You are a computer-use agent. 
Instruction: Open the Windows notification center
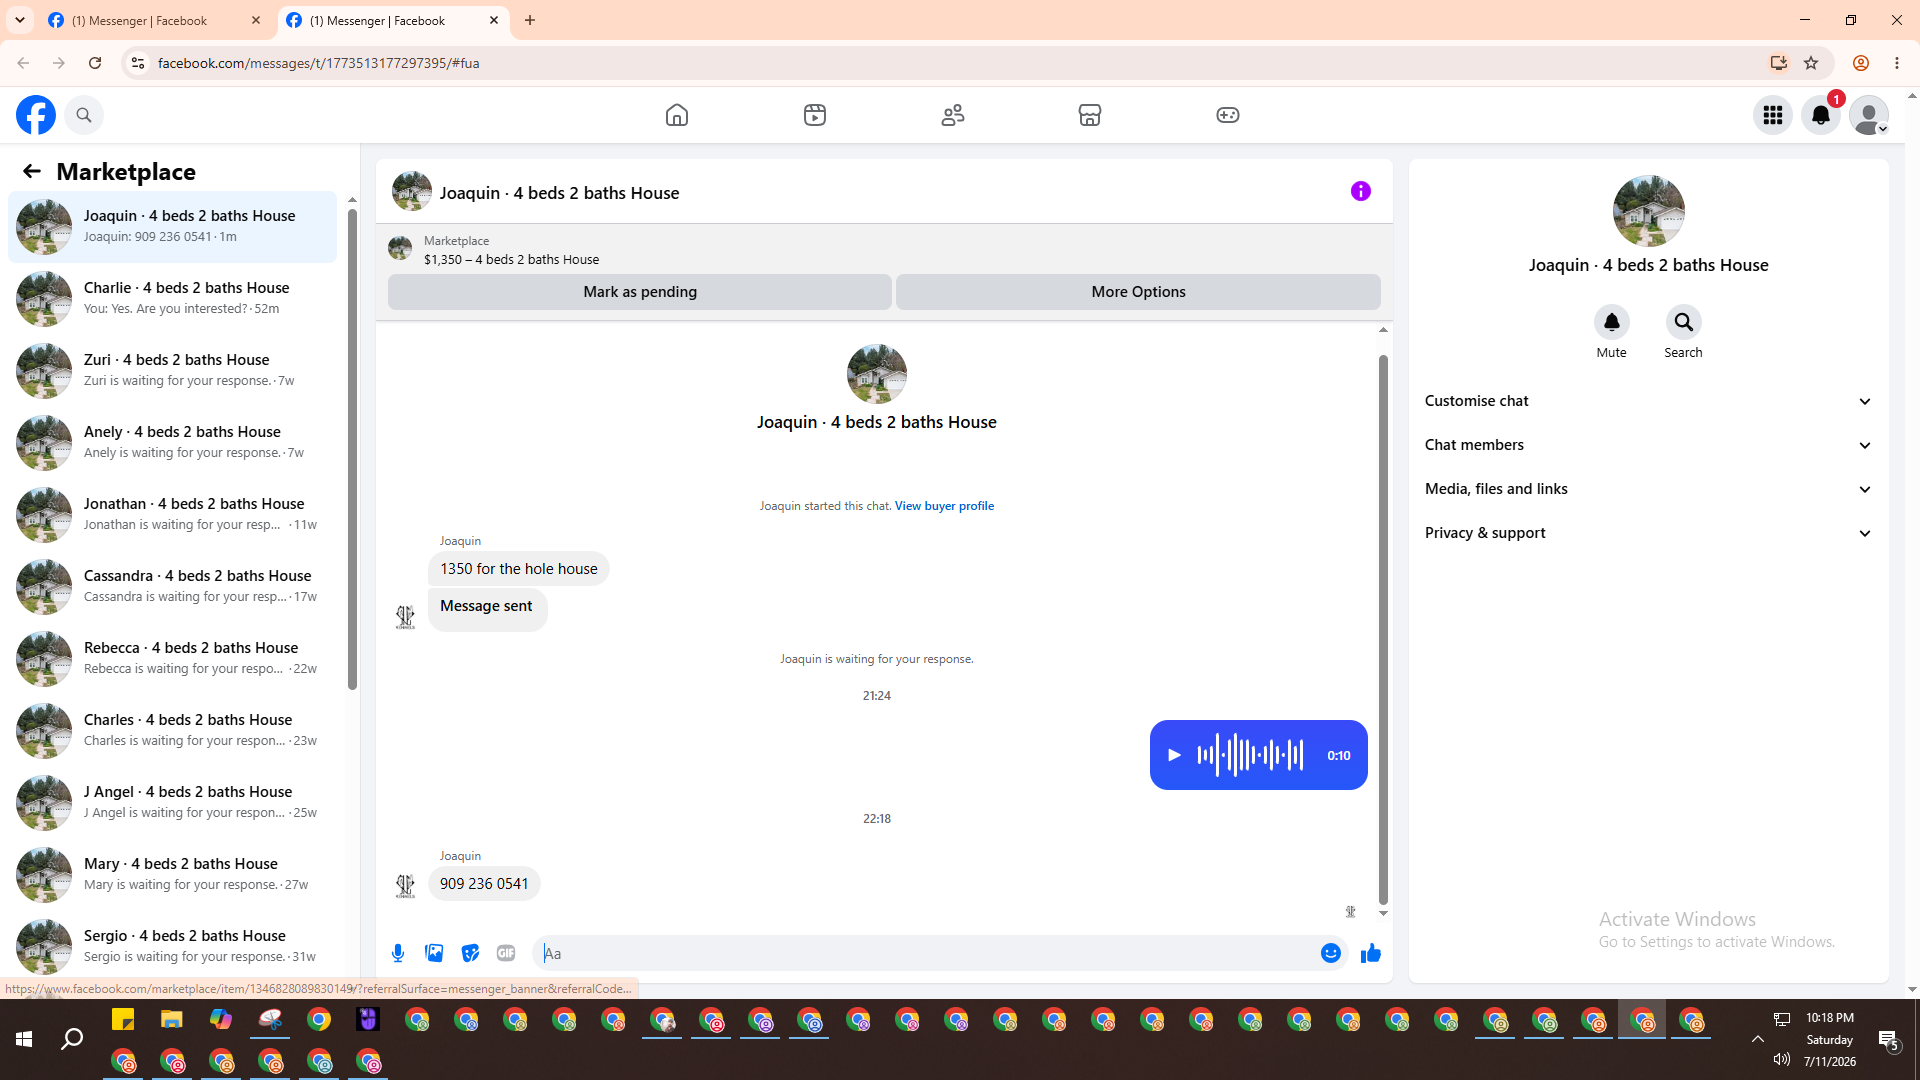[1889, 1040]
